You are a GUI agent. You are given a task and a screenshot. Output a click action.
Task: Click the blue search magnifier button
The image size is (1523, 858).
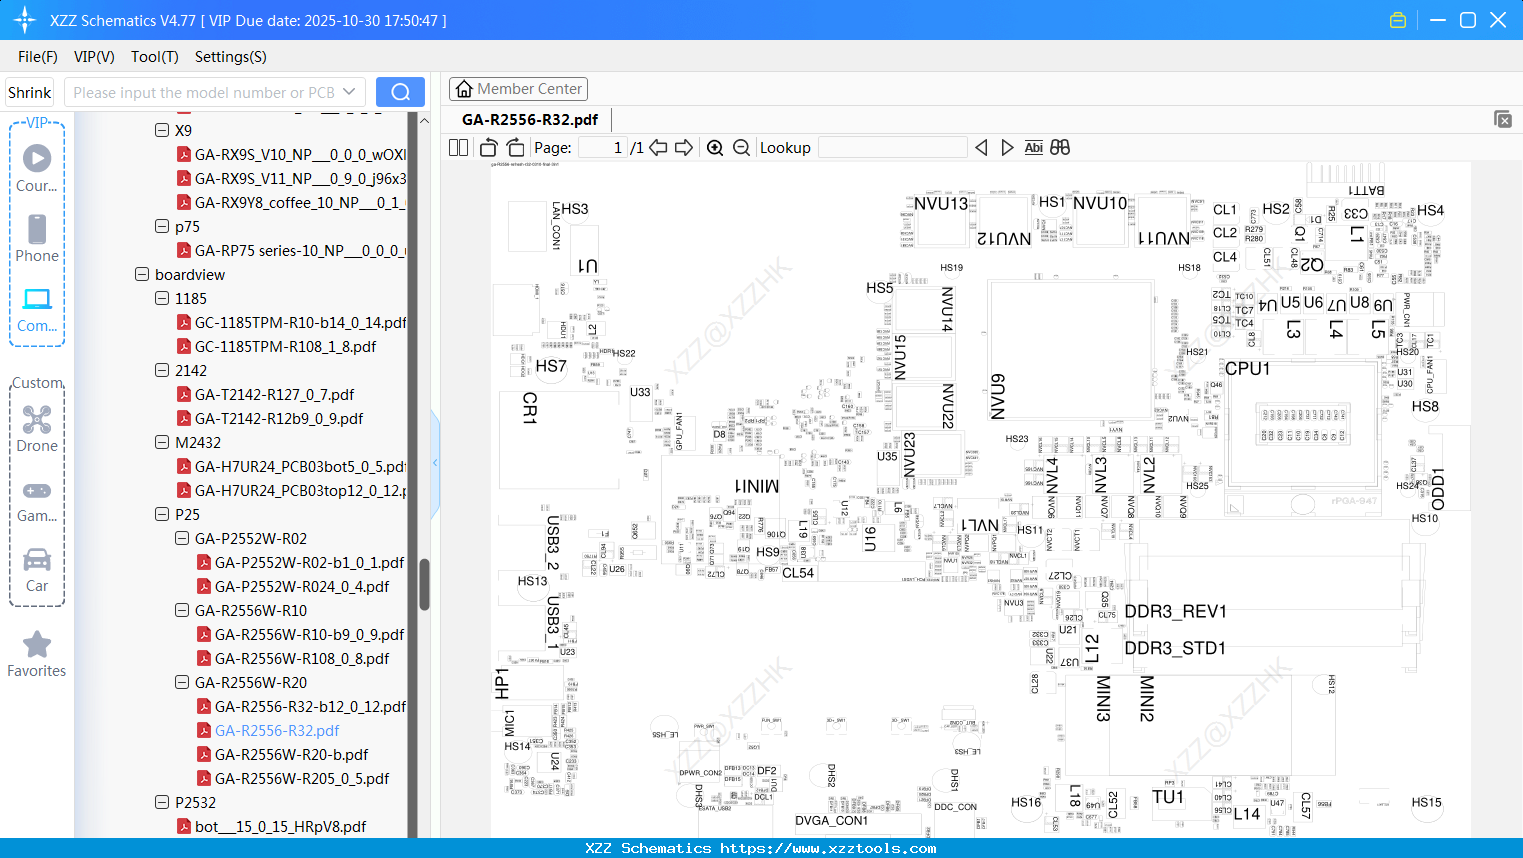coord(400,92)
